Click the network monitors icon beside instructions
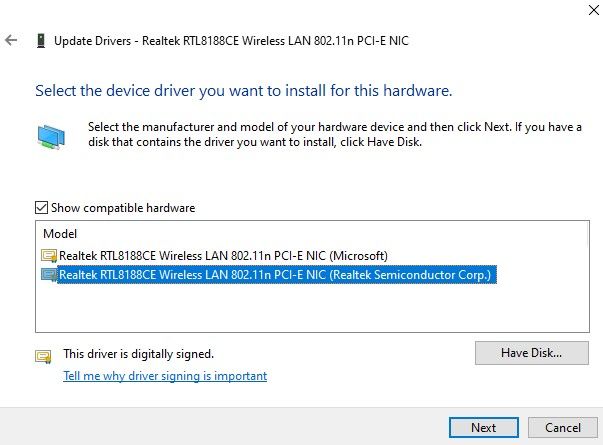603x445 pixels. [x=52, y=135]
